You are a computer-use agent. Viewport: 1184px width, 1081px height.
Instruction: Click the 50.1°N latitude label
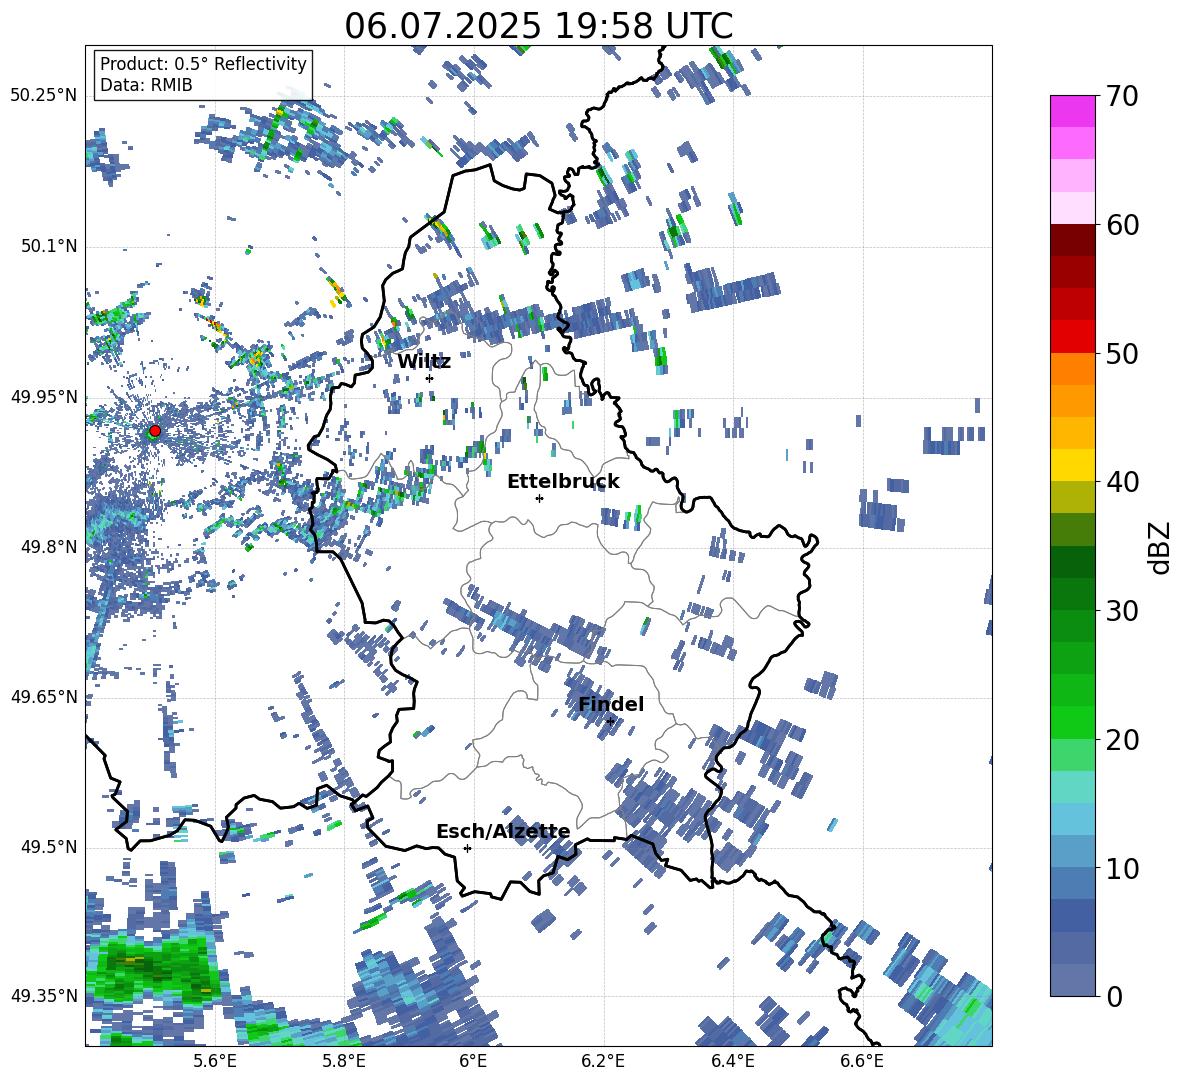[49, 246]
